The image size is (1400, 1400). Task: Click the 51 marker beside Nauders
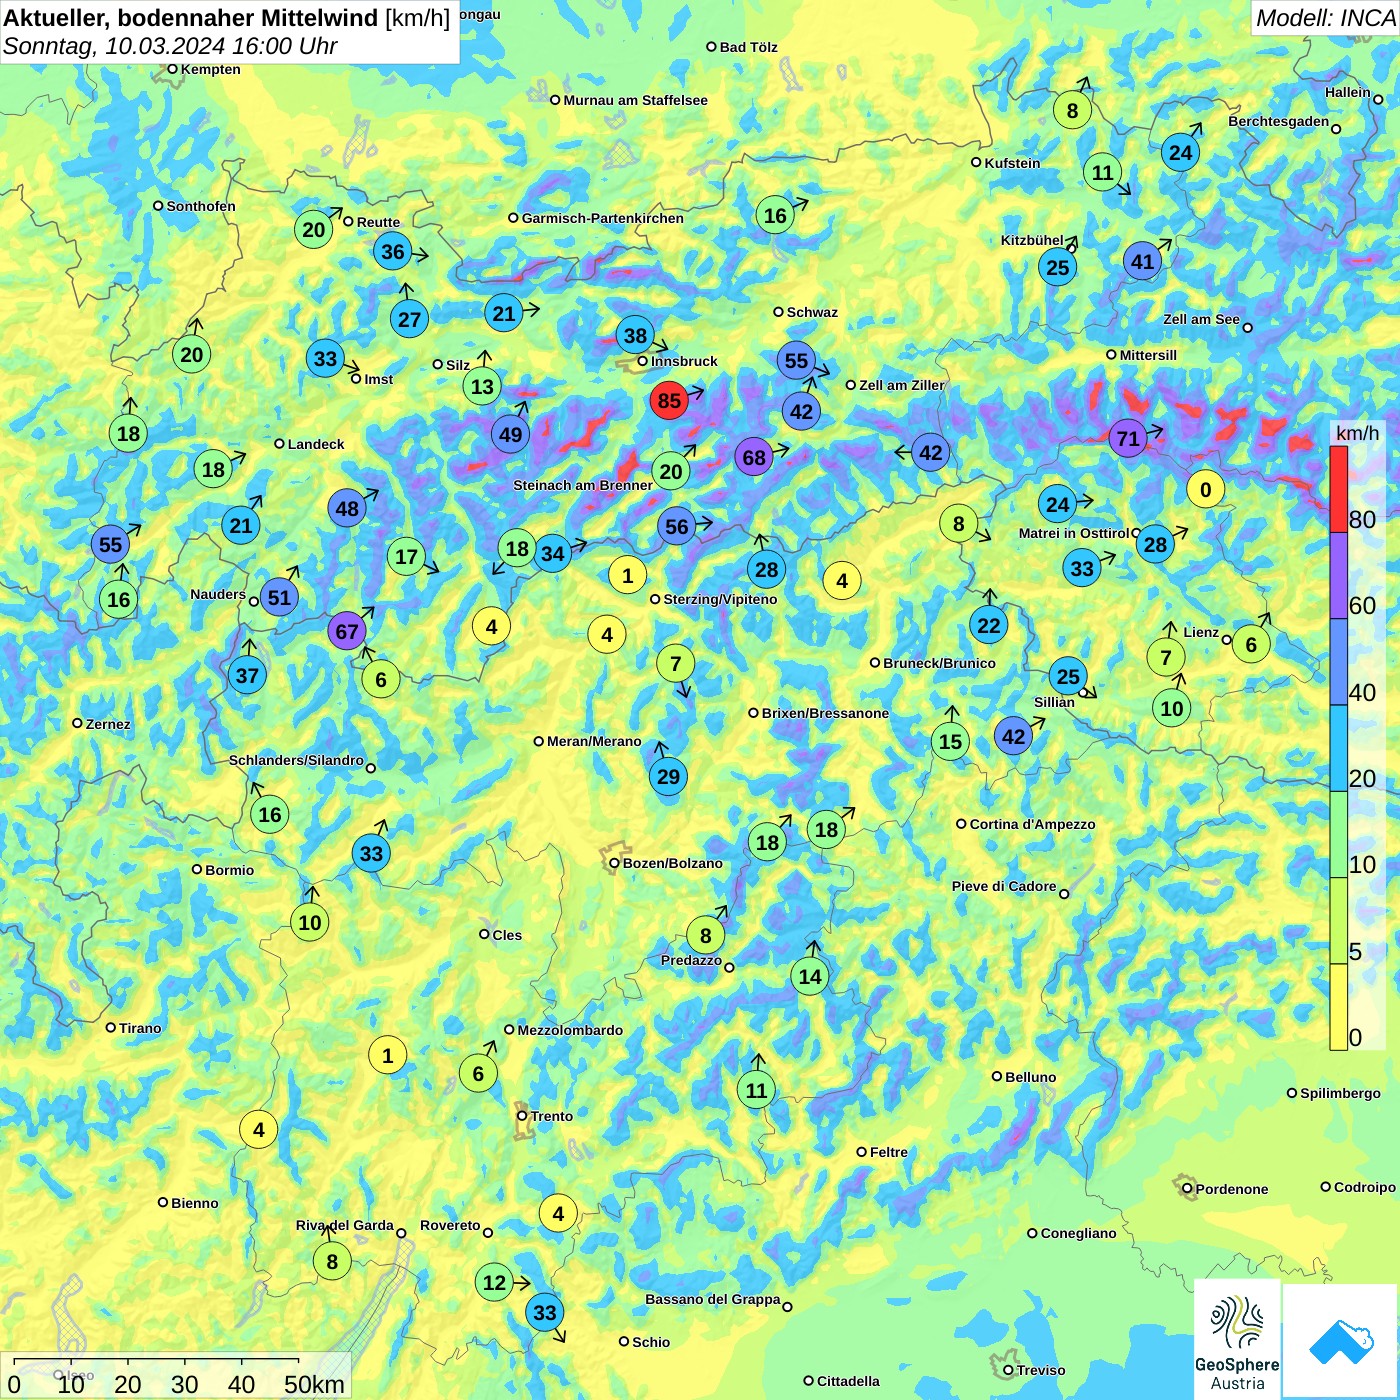click(279, 597)
